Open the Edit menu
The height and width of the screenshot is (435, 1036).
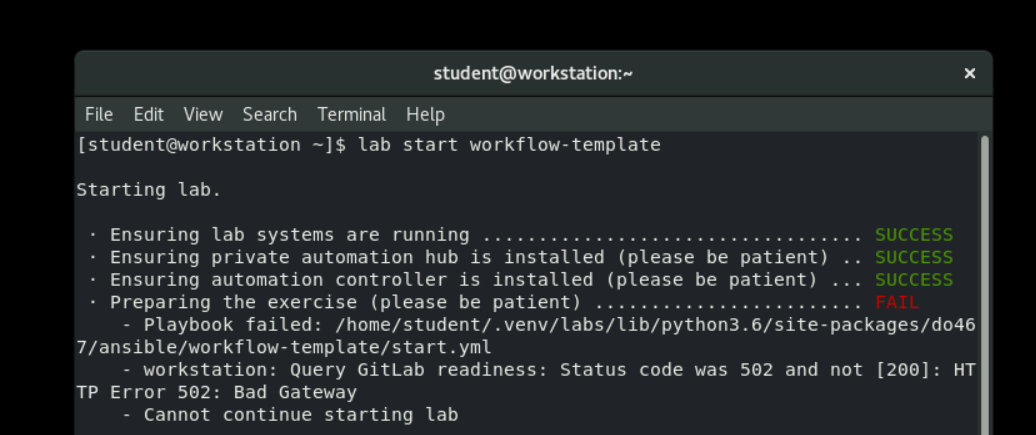(148, 114)
